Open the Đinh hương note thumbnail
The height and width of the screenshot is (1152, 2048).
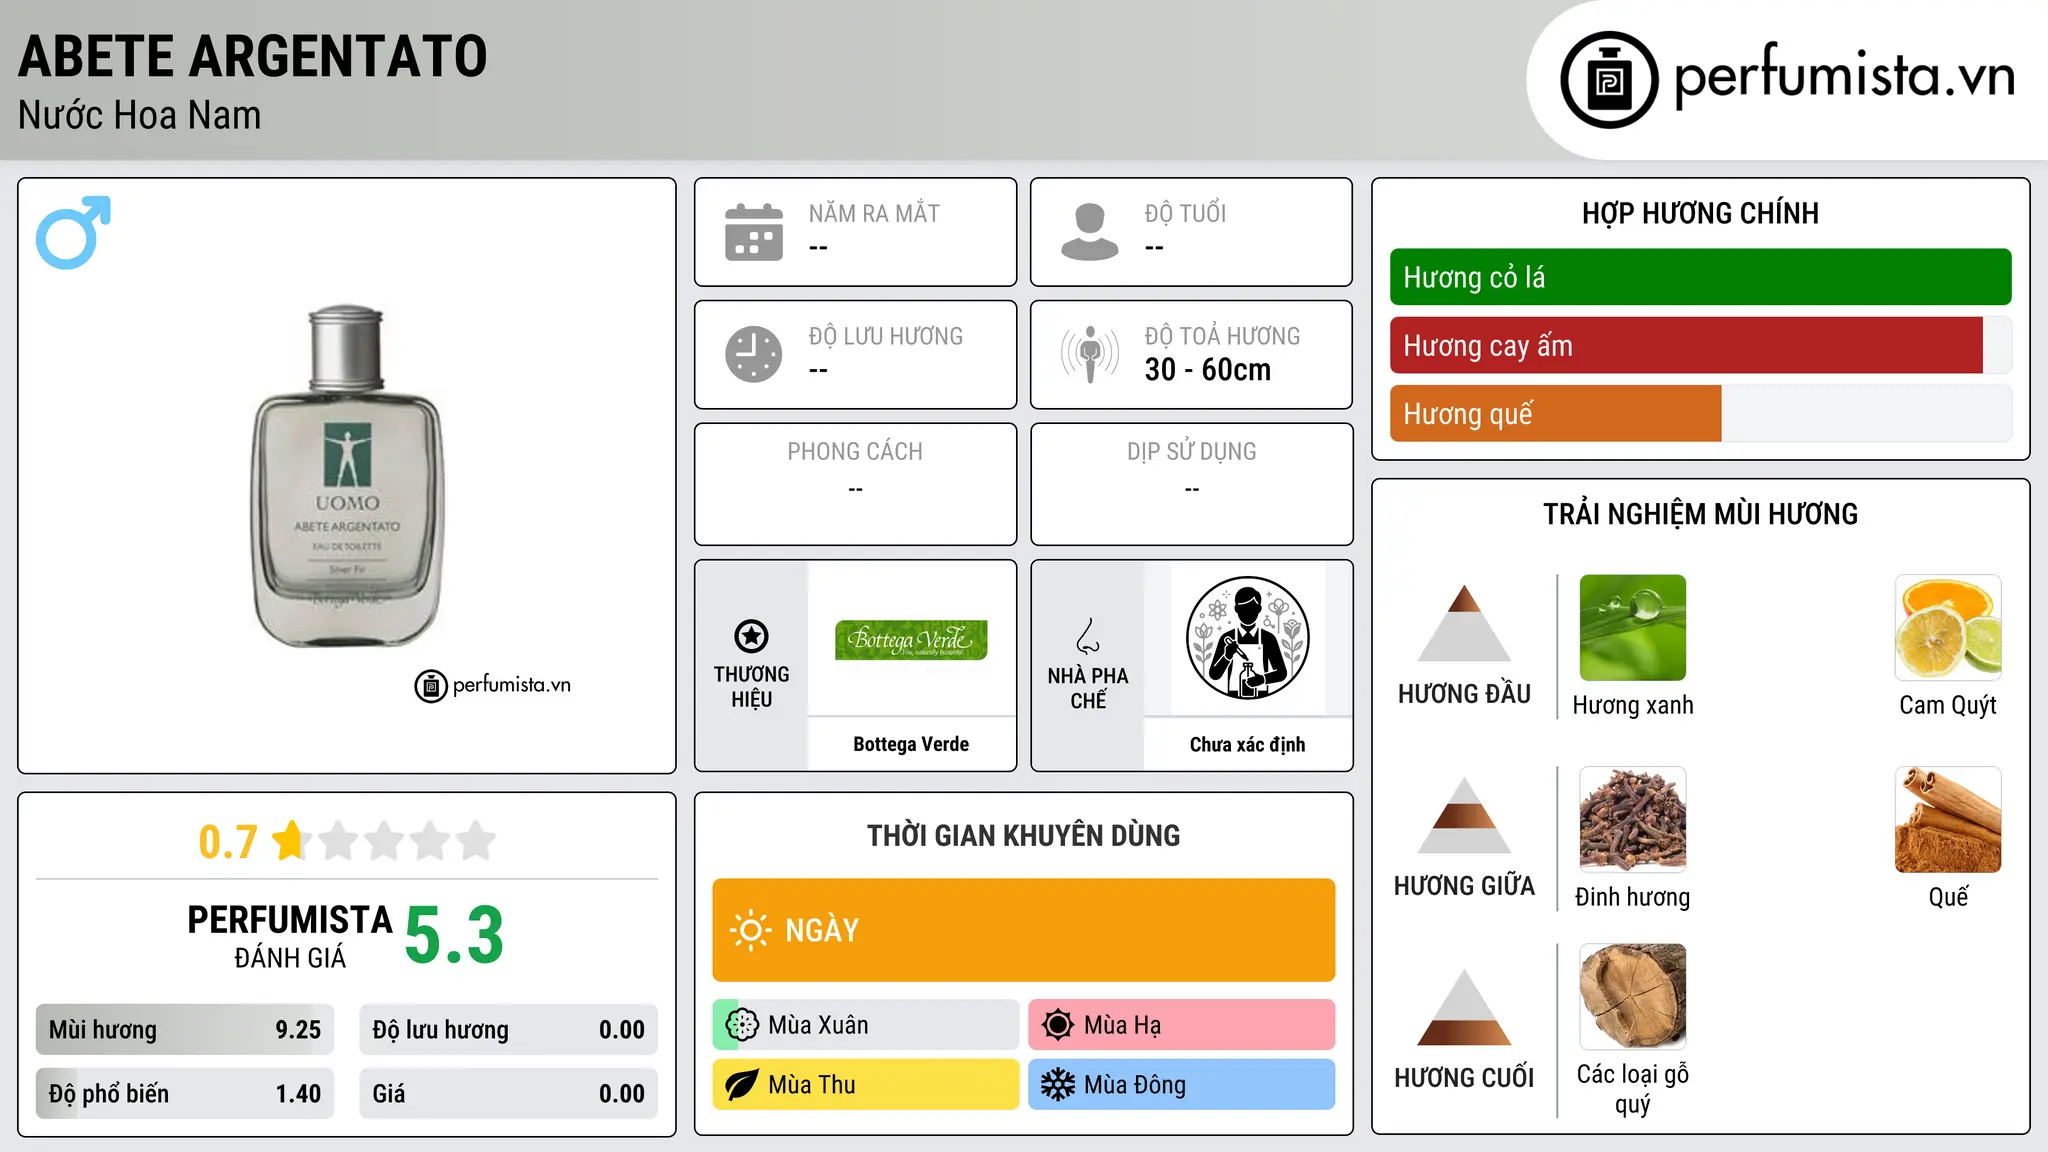click(x=1633, y=820)
